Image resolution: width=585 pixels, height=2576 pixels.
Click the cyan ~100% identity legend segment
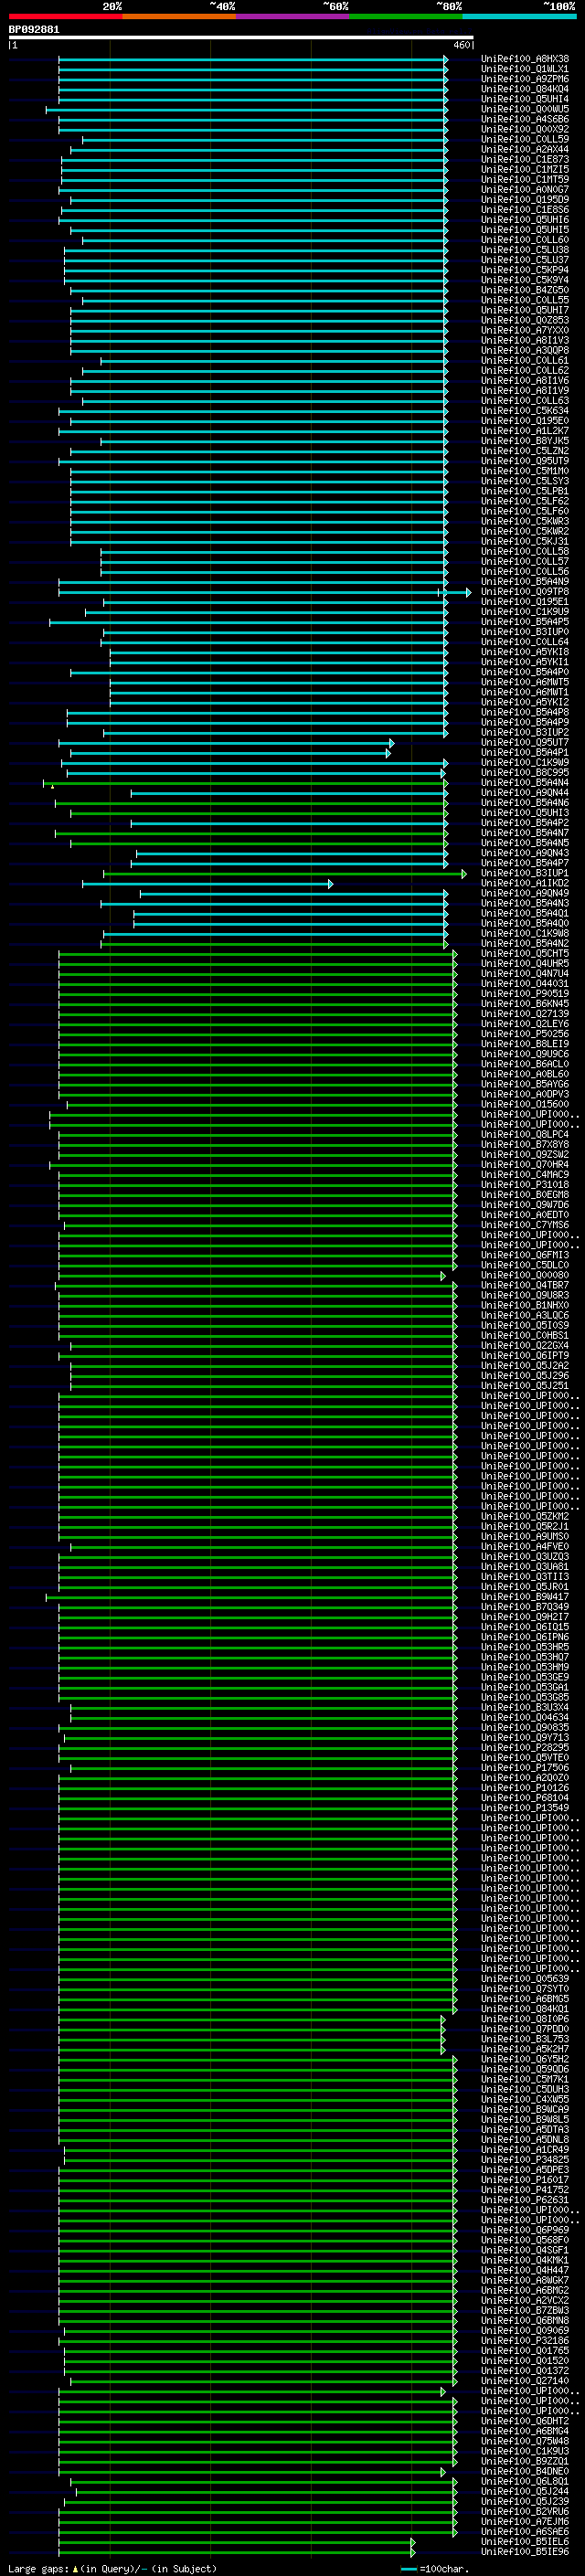click(x=519, y=16)
